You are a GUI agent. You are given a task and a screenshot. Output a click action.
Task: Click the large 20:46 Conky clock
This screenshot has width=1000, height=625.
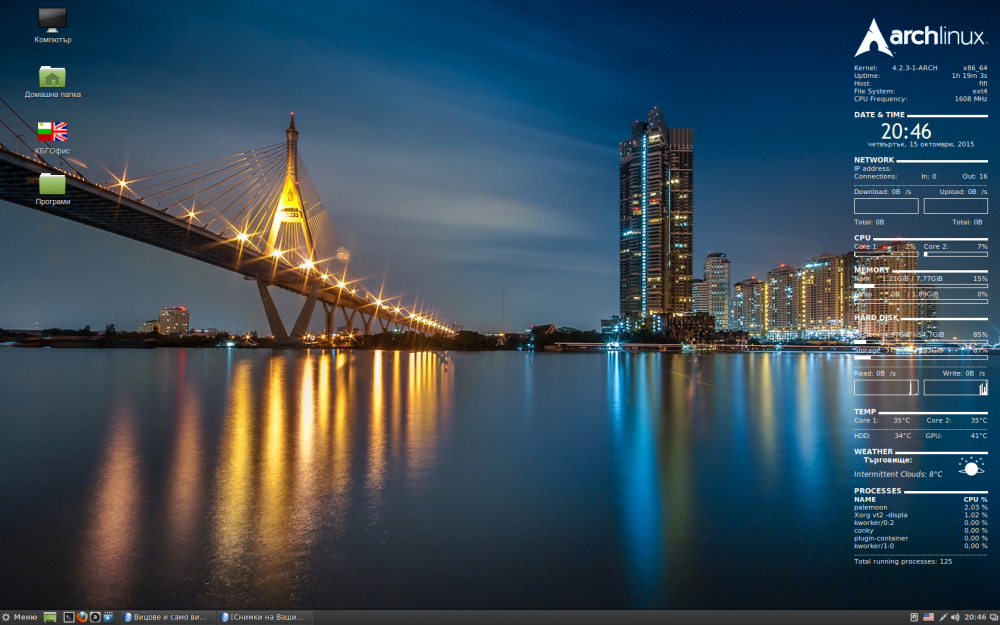(906, 131)
